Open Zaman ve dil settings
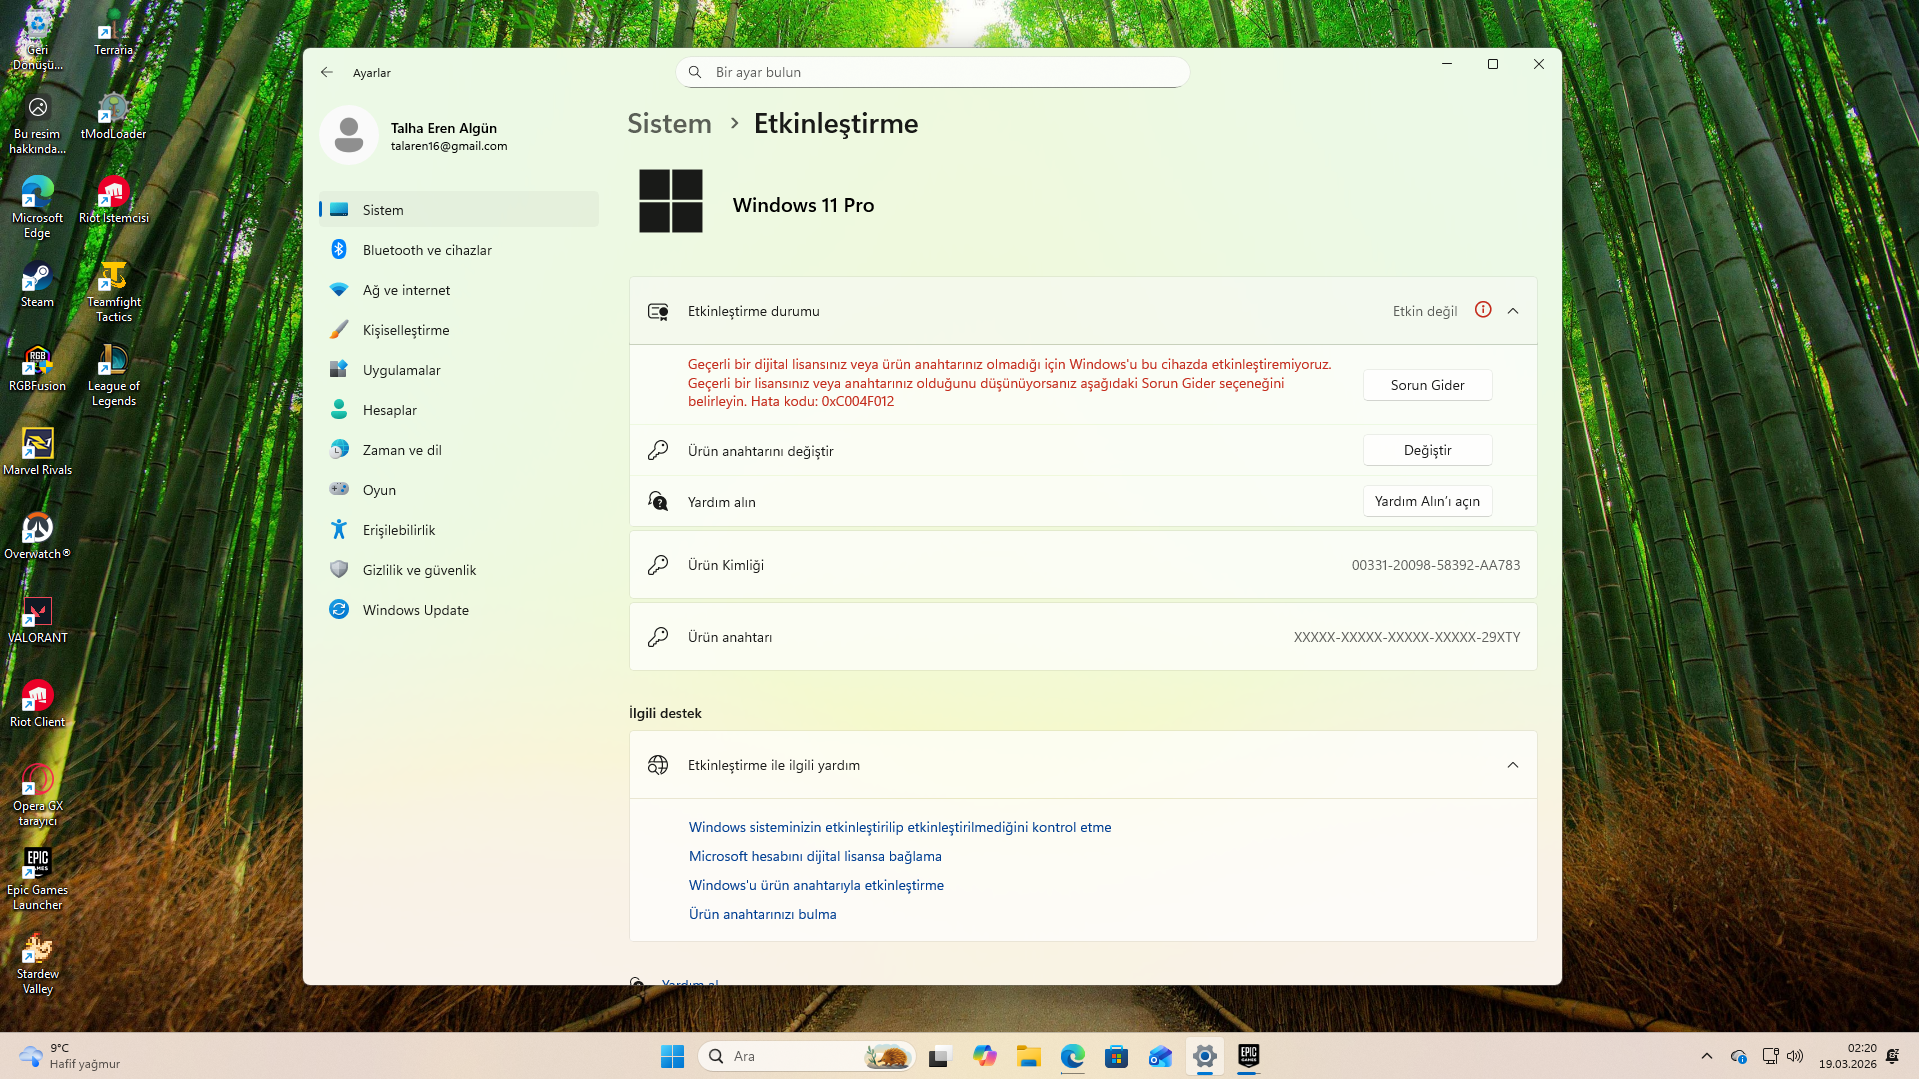The height and width of the screenshot is (1079, 1919). pos(459,450)
